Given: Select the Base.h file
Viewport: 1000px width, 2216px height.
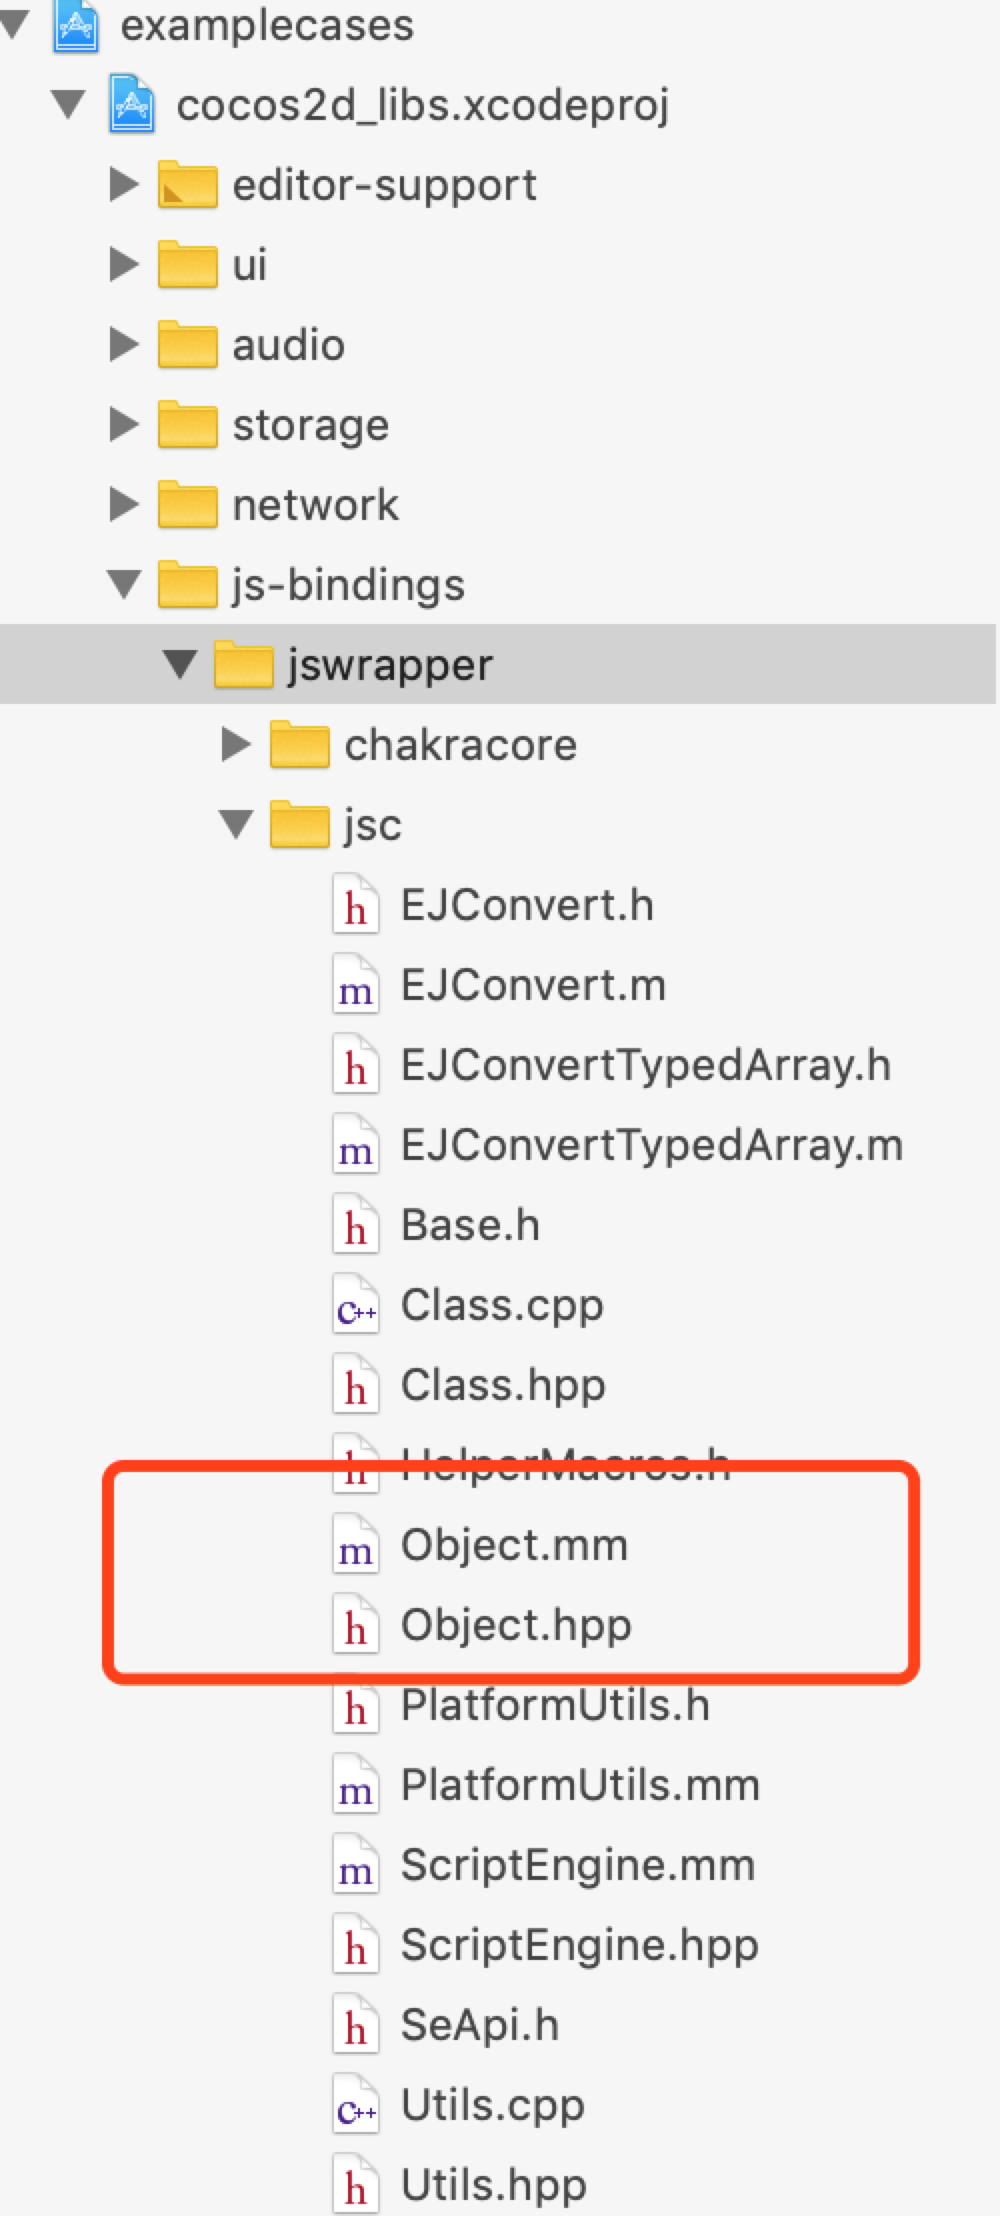Looking at the screenshot, I should point(470,1226).
